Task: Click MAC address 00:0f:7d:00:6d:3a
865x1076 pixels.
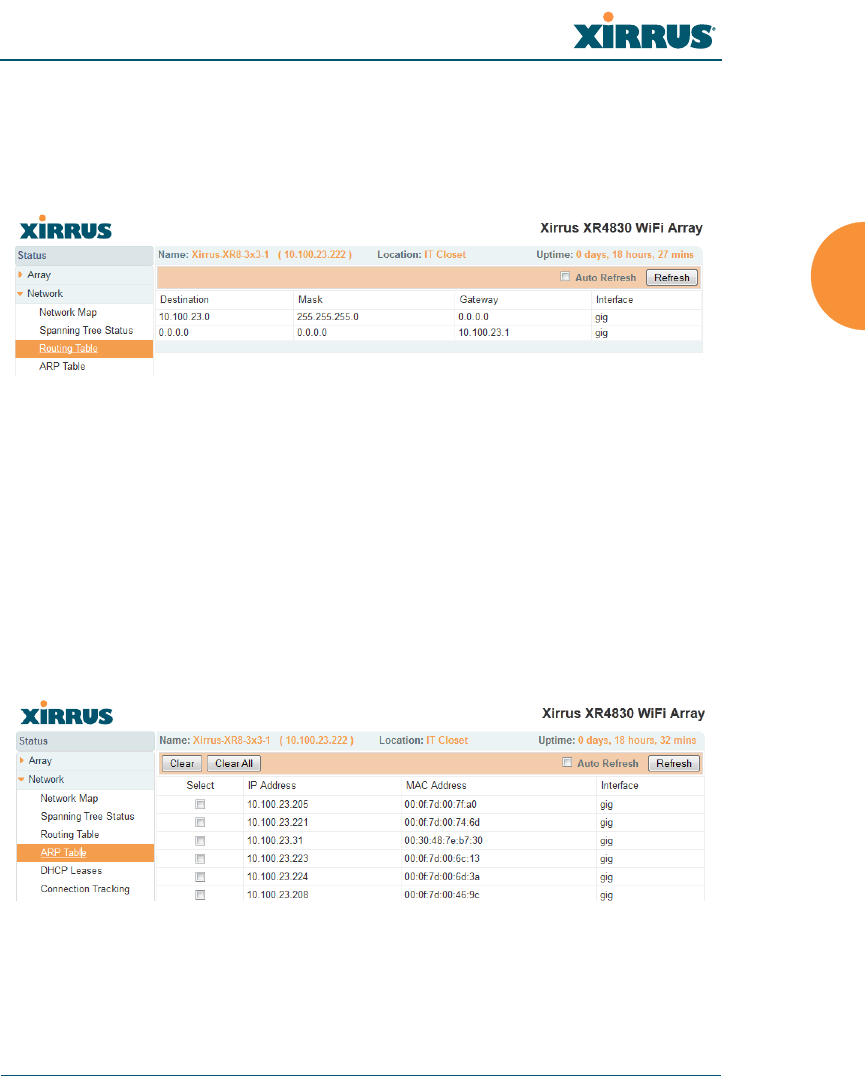Action: tap(442, 877)
